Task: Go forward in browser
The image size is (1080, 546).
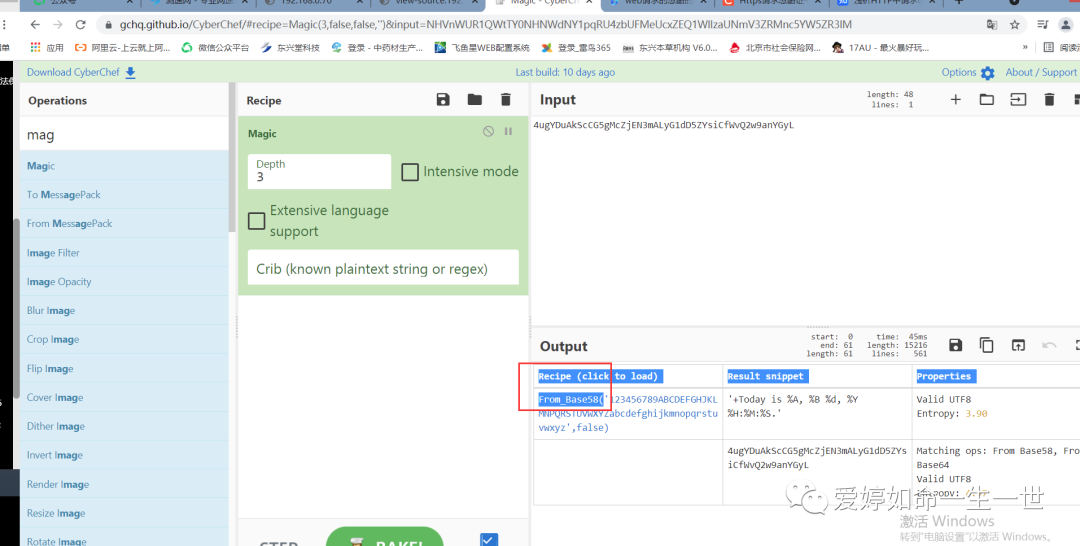Action: click(58, 25)
